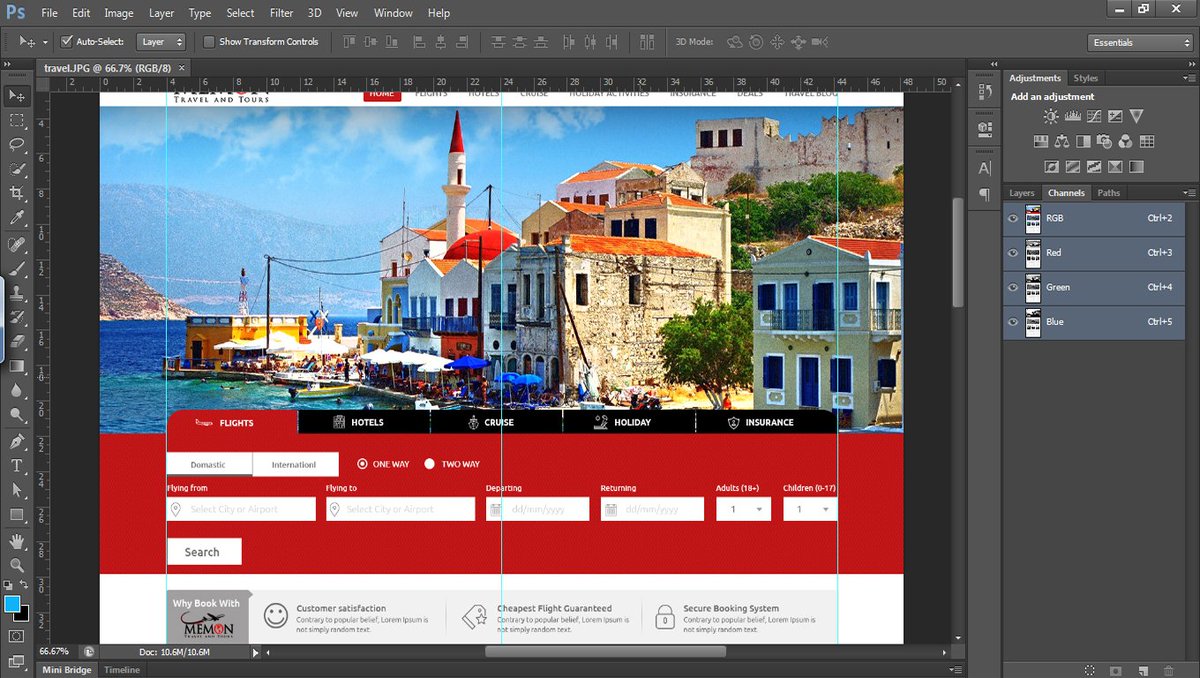Switch to the Styles tab
This screenshot has height=678, width=1200.
click(x=1085, y=78)
